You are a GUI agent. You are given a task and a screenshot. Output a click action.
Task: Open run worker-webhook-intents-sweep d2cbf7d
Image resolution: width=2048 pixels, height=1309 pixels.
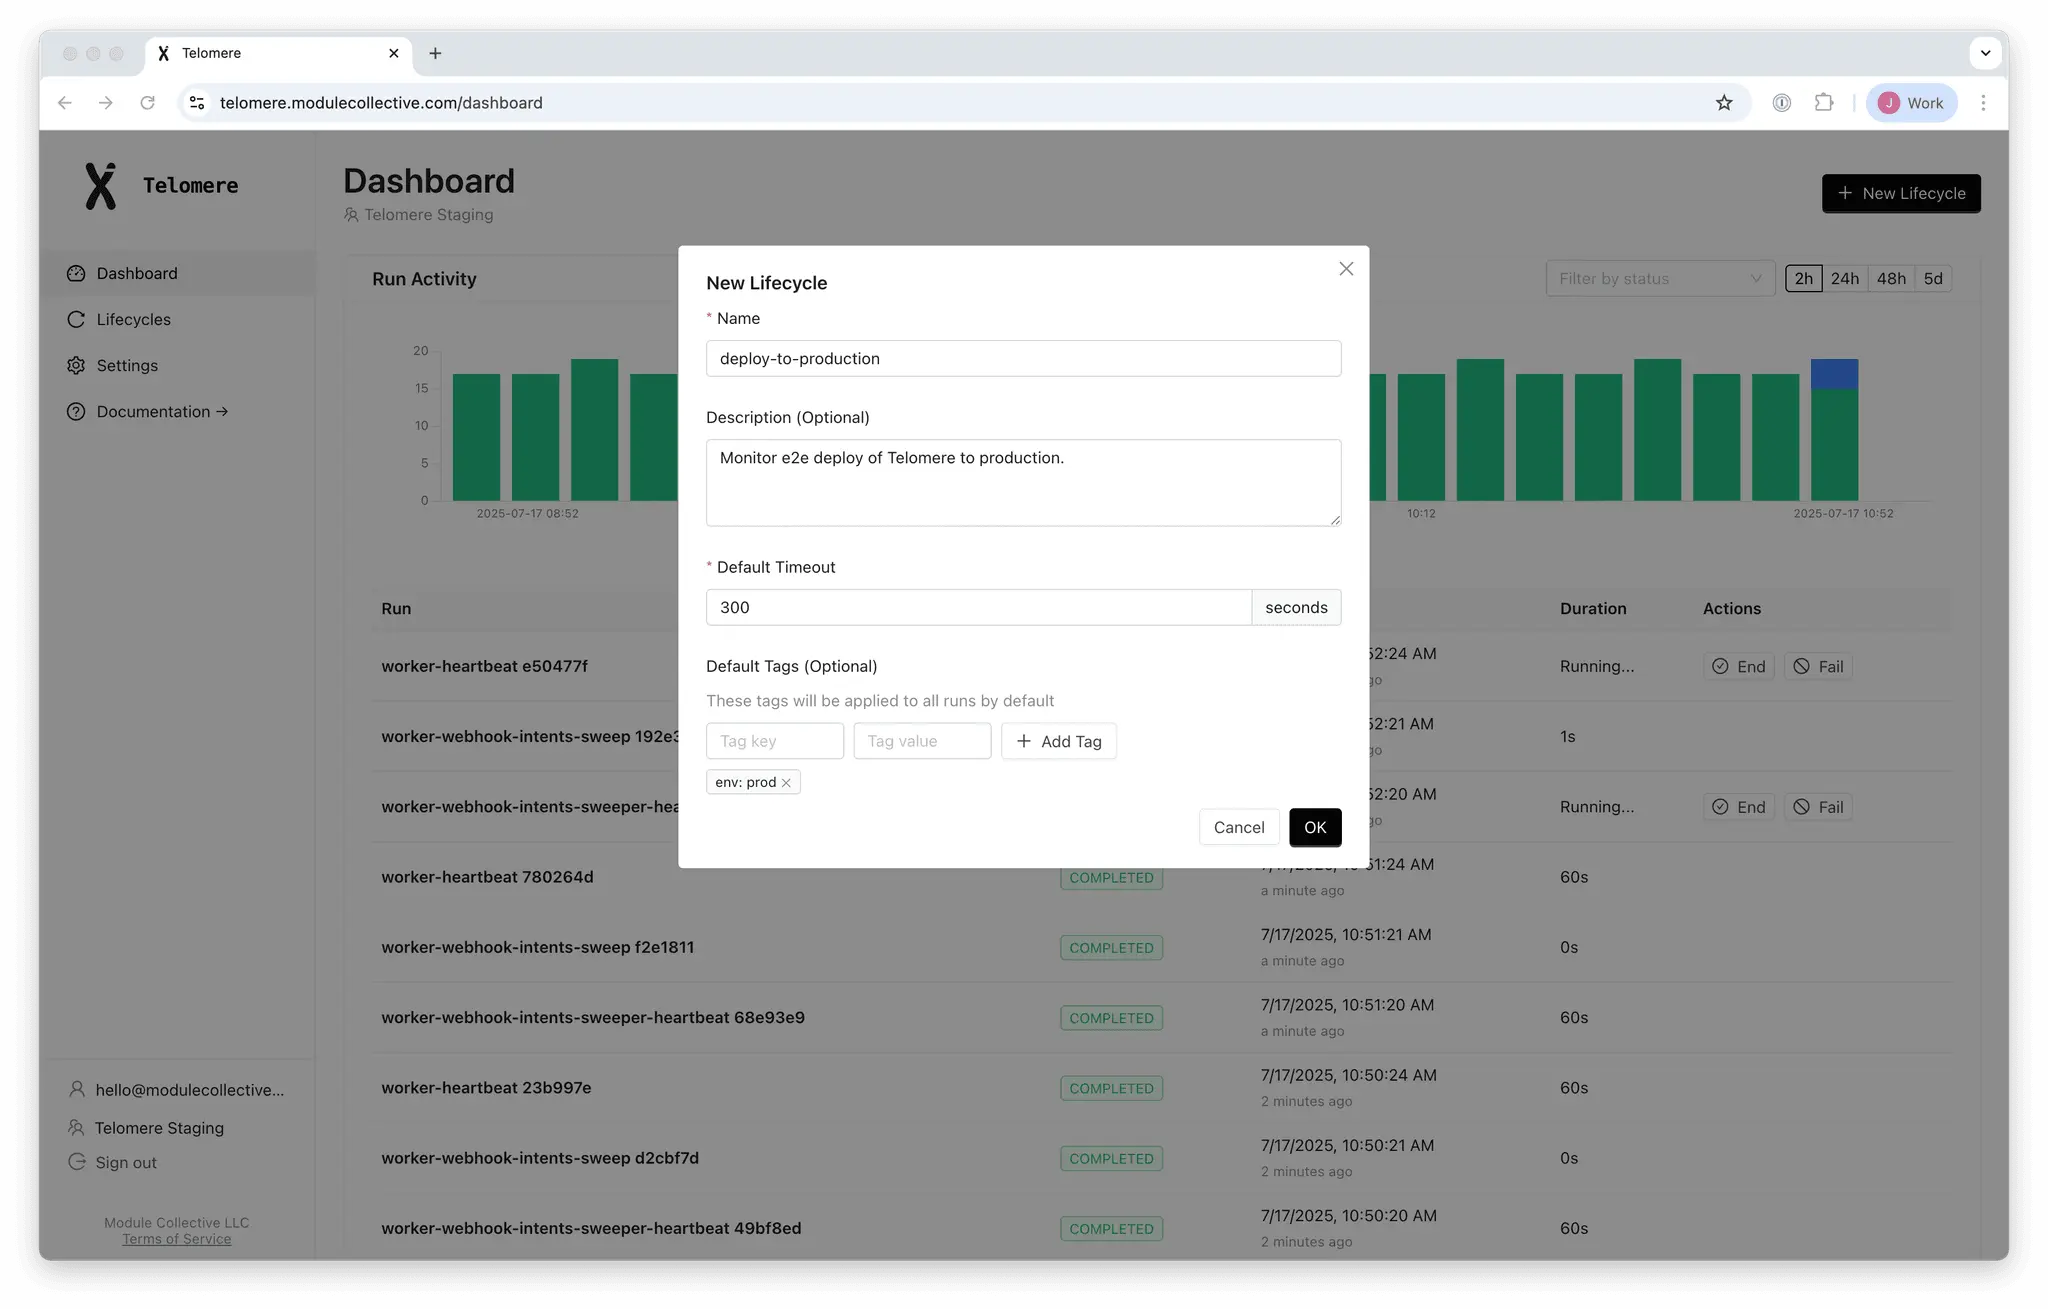[540, 1158]
